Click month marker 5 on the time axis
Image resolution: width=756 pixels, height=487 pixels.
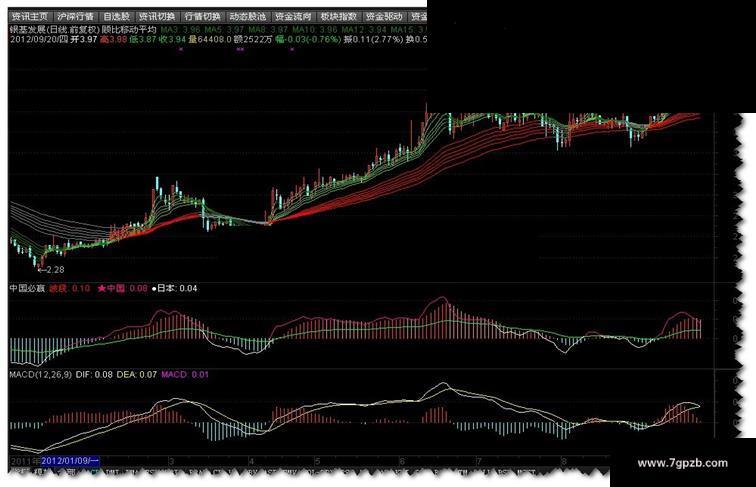point(317,461)
